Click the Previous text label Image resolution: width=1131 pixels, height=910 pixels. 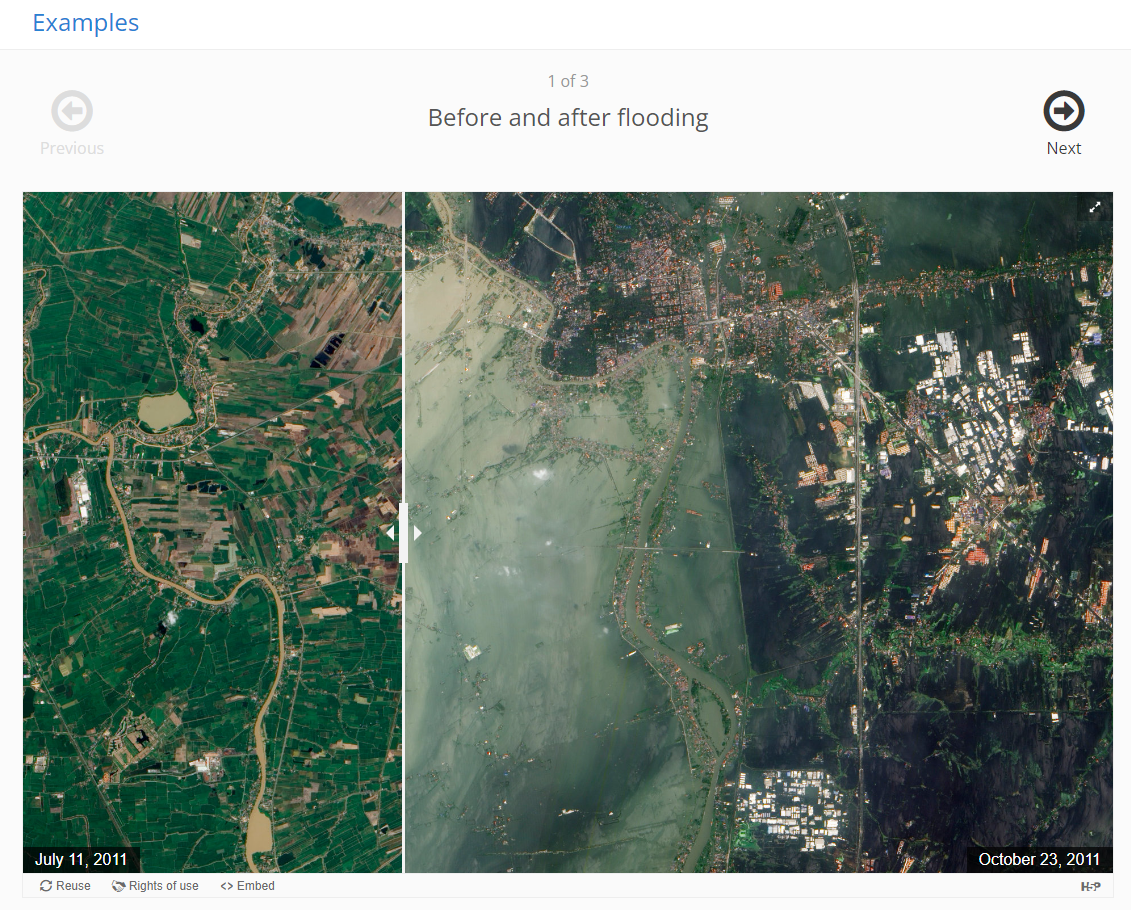(x=71, y=148)
